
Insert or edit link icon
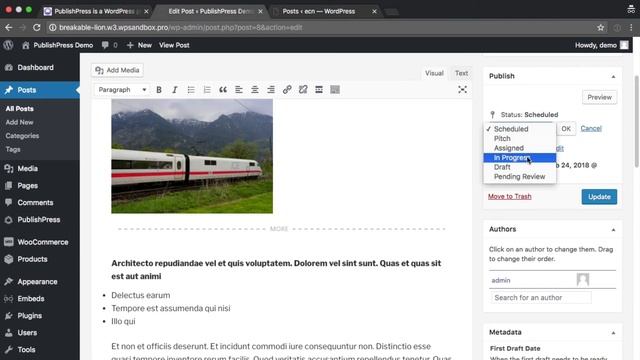(287, 90)
